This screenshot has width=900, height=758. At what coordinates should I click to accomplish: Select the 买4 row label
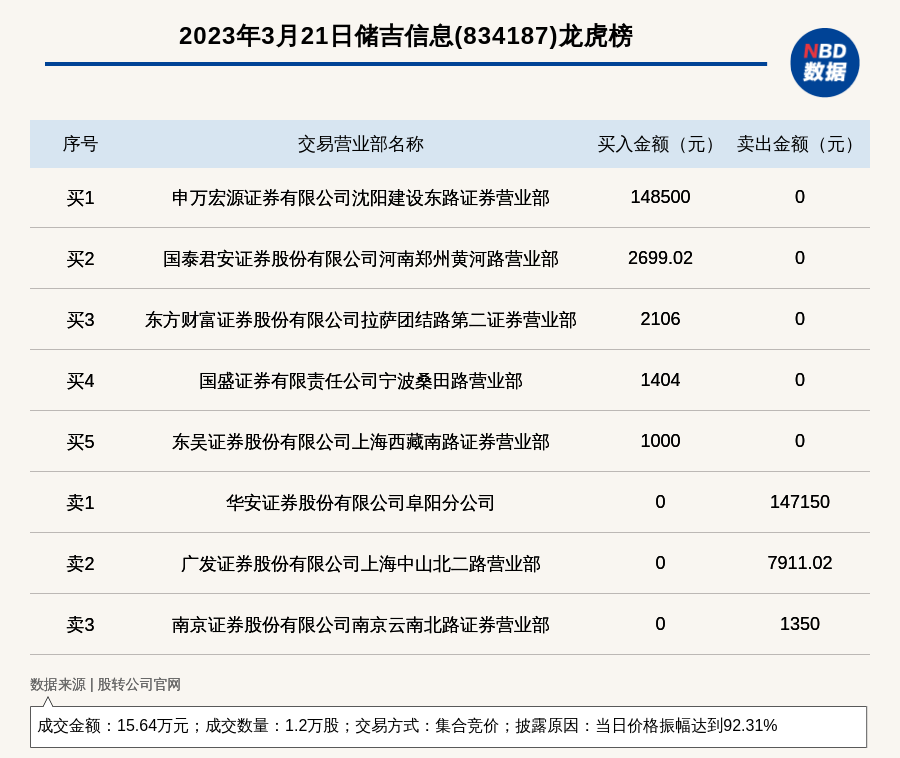(80, 381)
